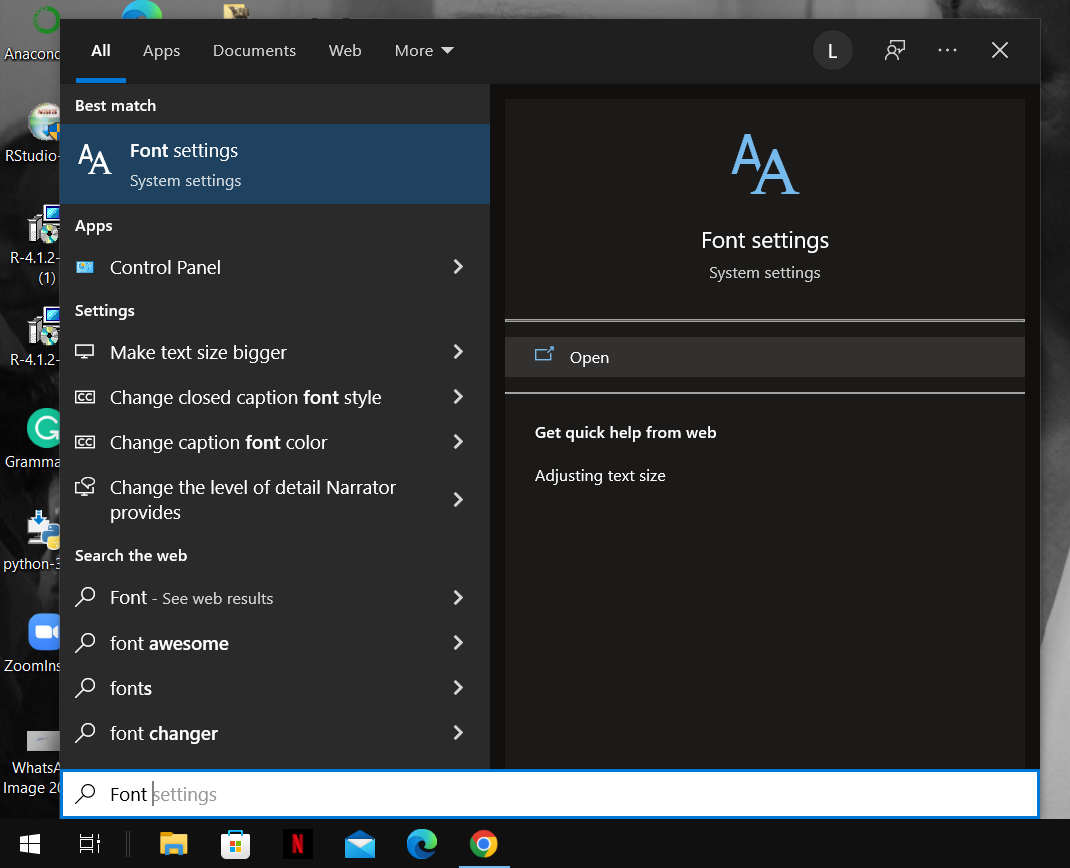Expand the More filters dropdown
This screenshot has height=868, width=1070.
(423, 50)
